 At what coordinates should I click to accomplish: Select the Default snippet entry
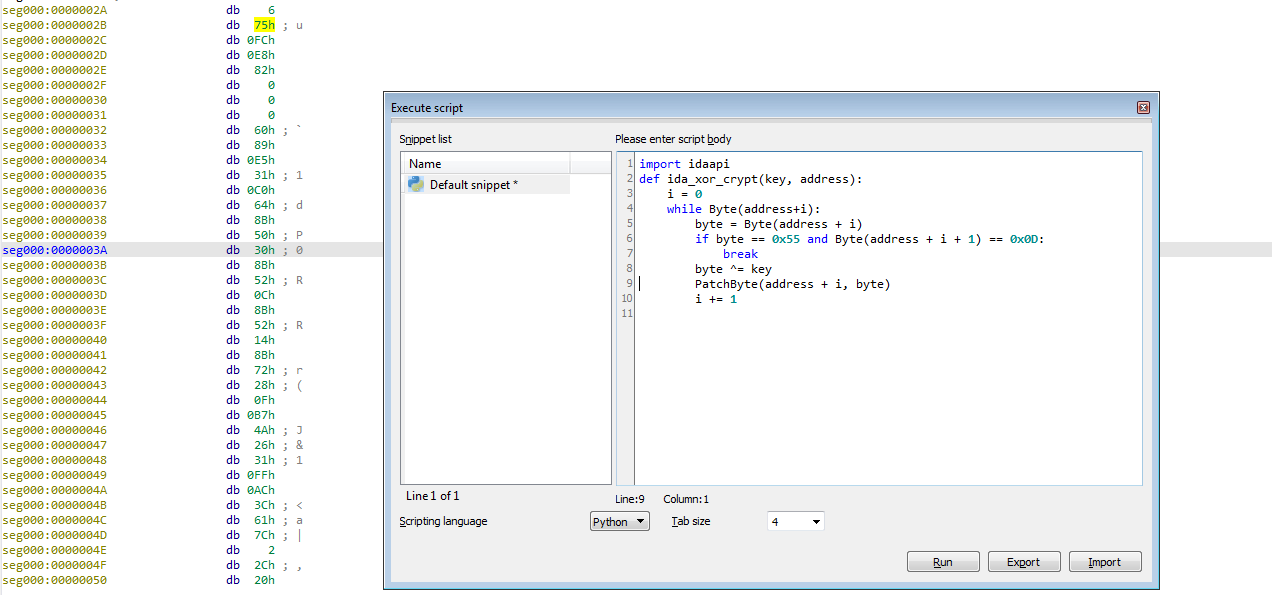473,185
